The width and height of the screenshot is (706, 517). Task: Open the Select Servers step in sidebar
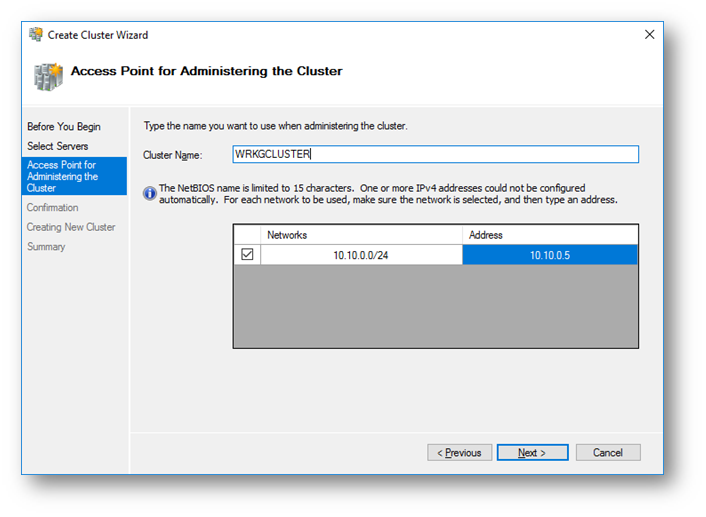pos(58,146)
